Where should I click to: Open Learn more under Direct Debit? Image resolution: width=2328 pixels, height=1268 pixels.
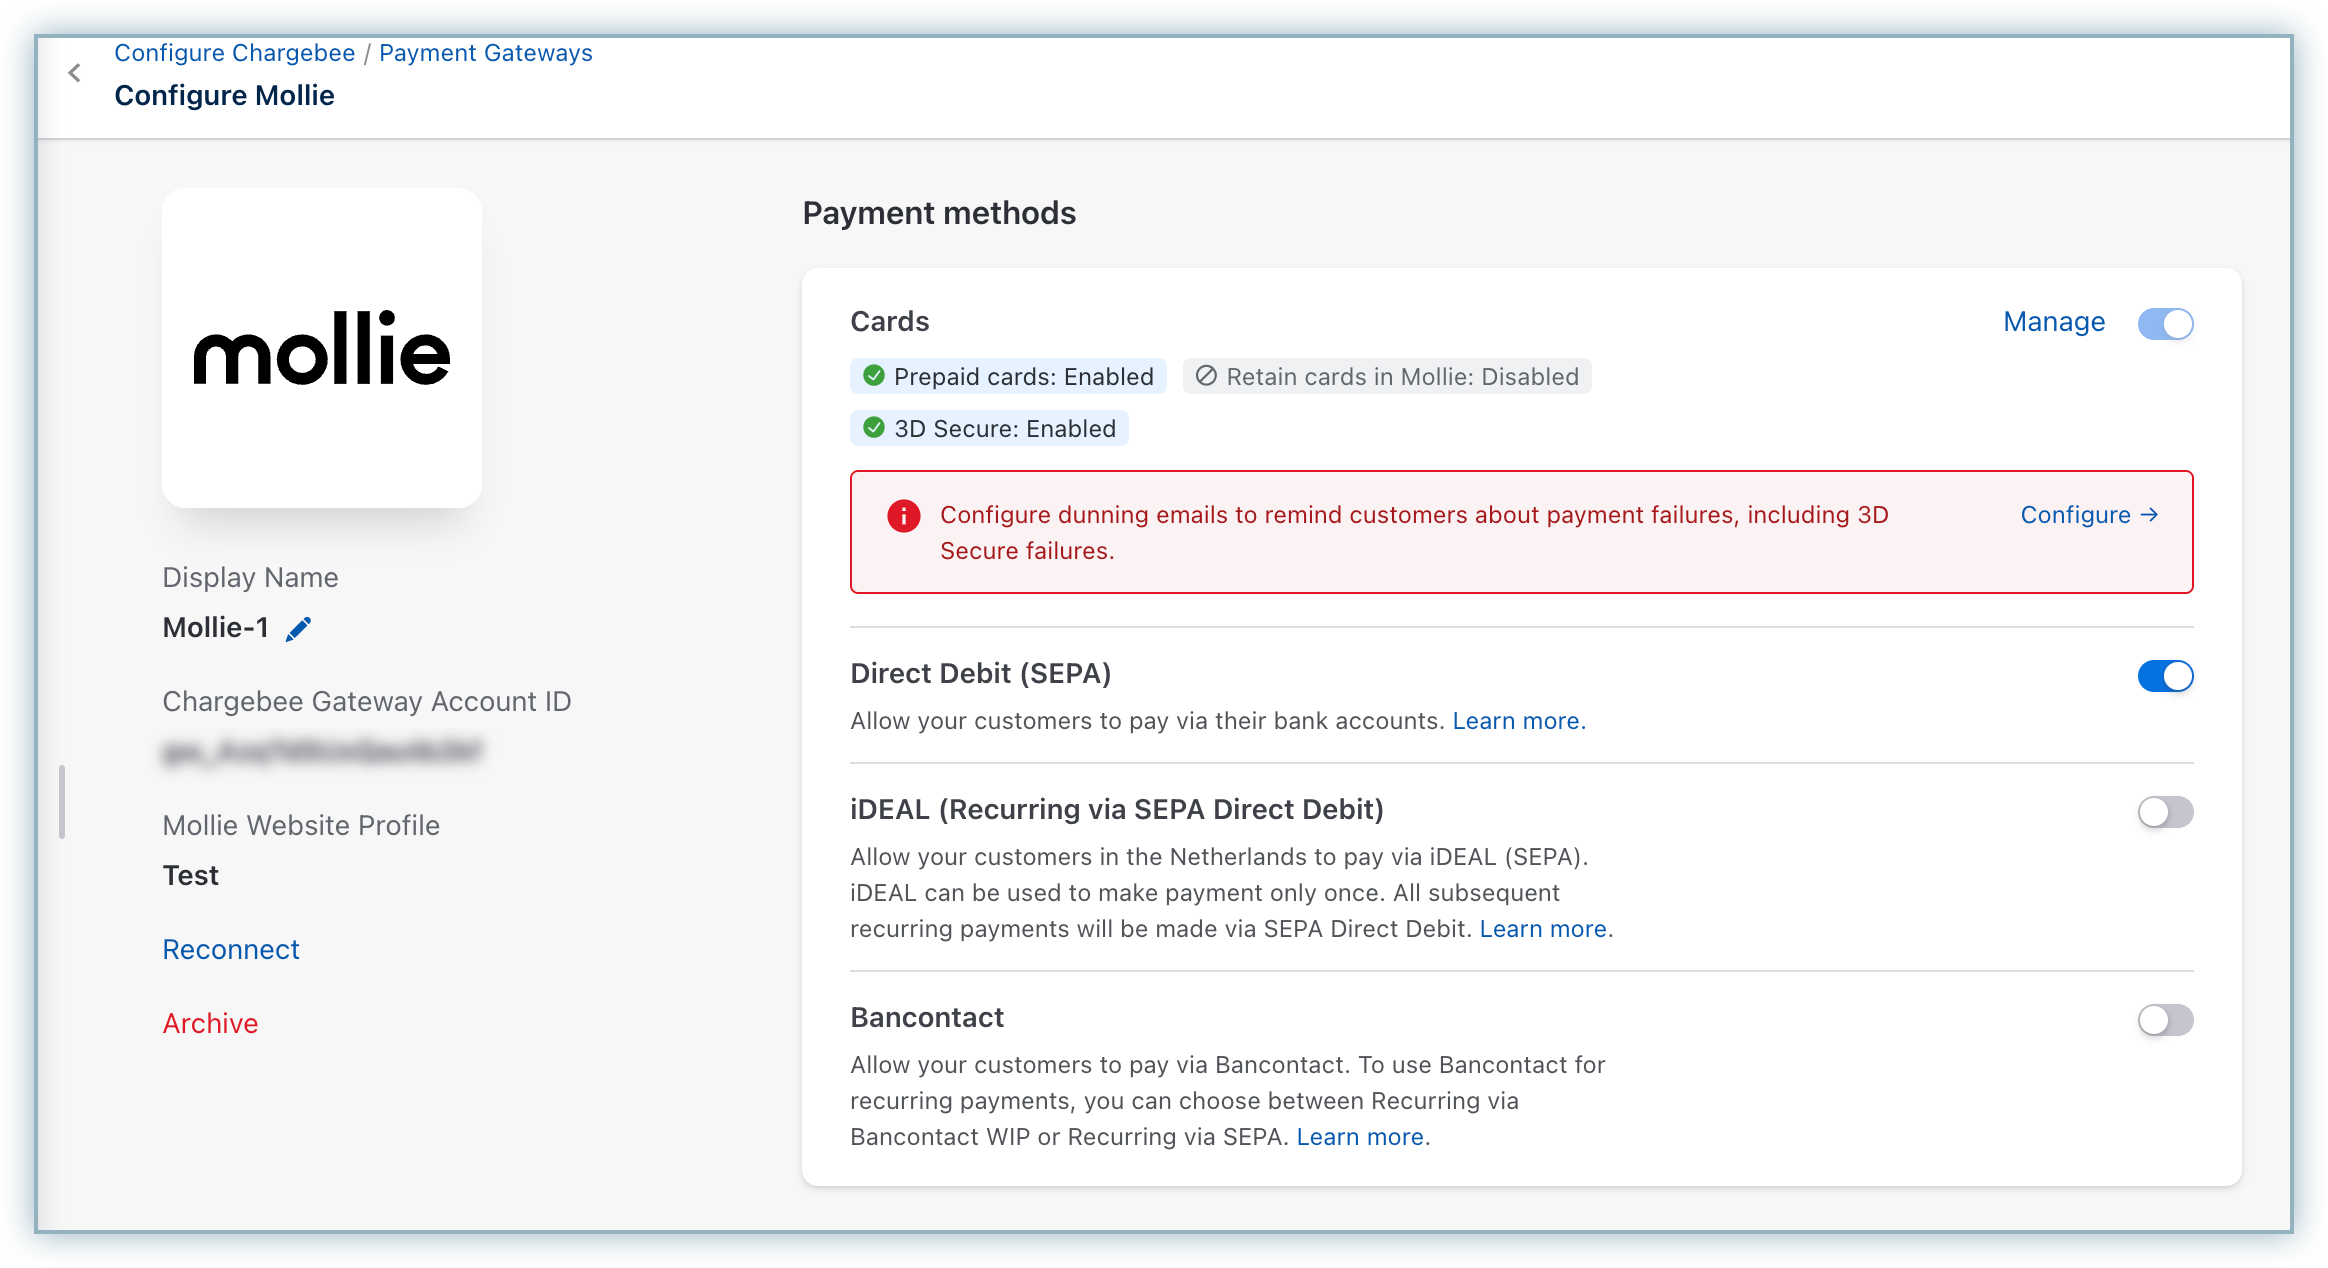pyautogui.click(x=1517, y=721)
